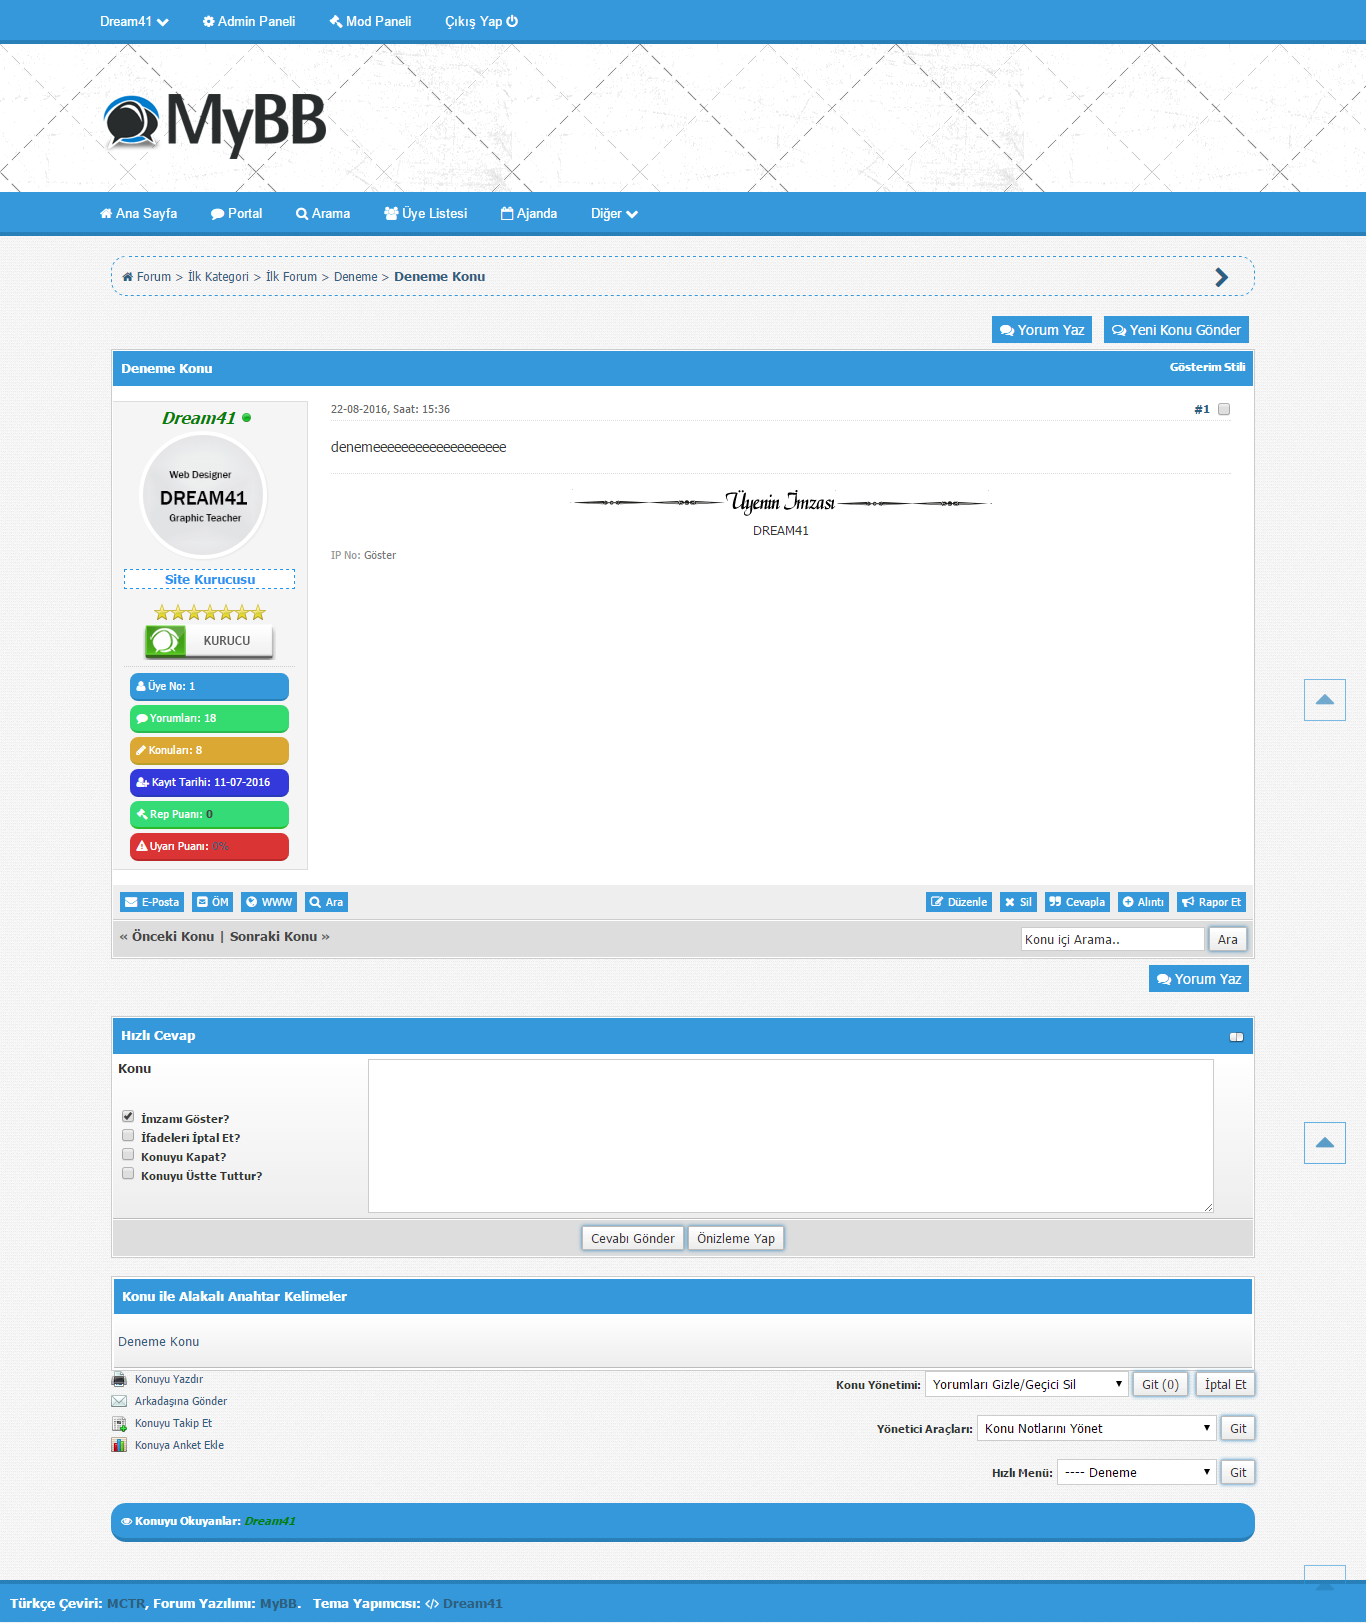Click the top Yorum Yaz button

(x=1042, y=330)
